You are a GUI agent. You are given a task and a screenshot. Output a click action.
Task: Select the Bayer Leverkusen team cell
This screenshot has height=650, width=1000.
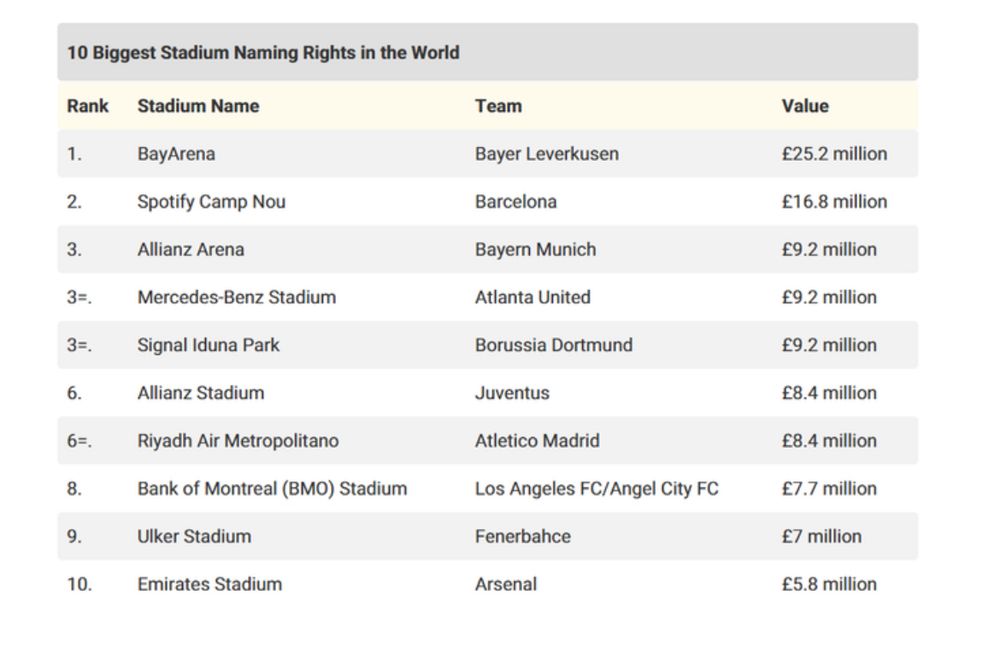pos(547,154)
